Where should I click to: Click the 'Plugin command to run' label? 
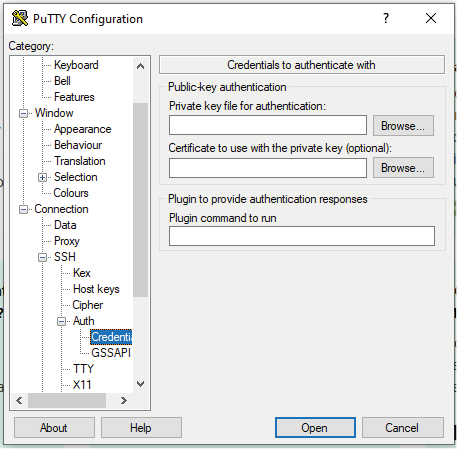223,218
